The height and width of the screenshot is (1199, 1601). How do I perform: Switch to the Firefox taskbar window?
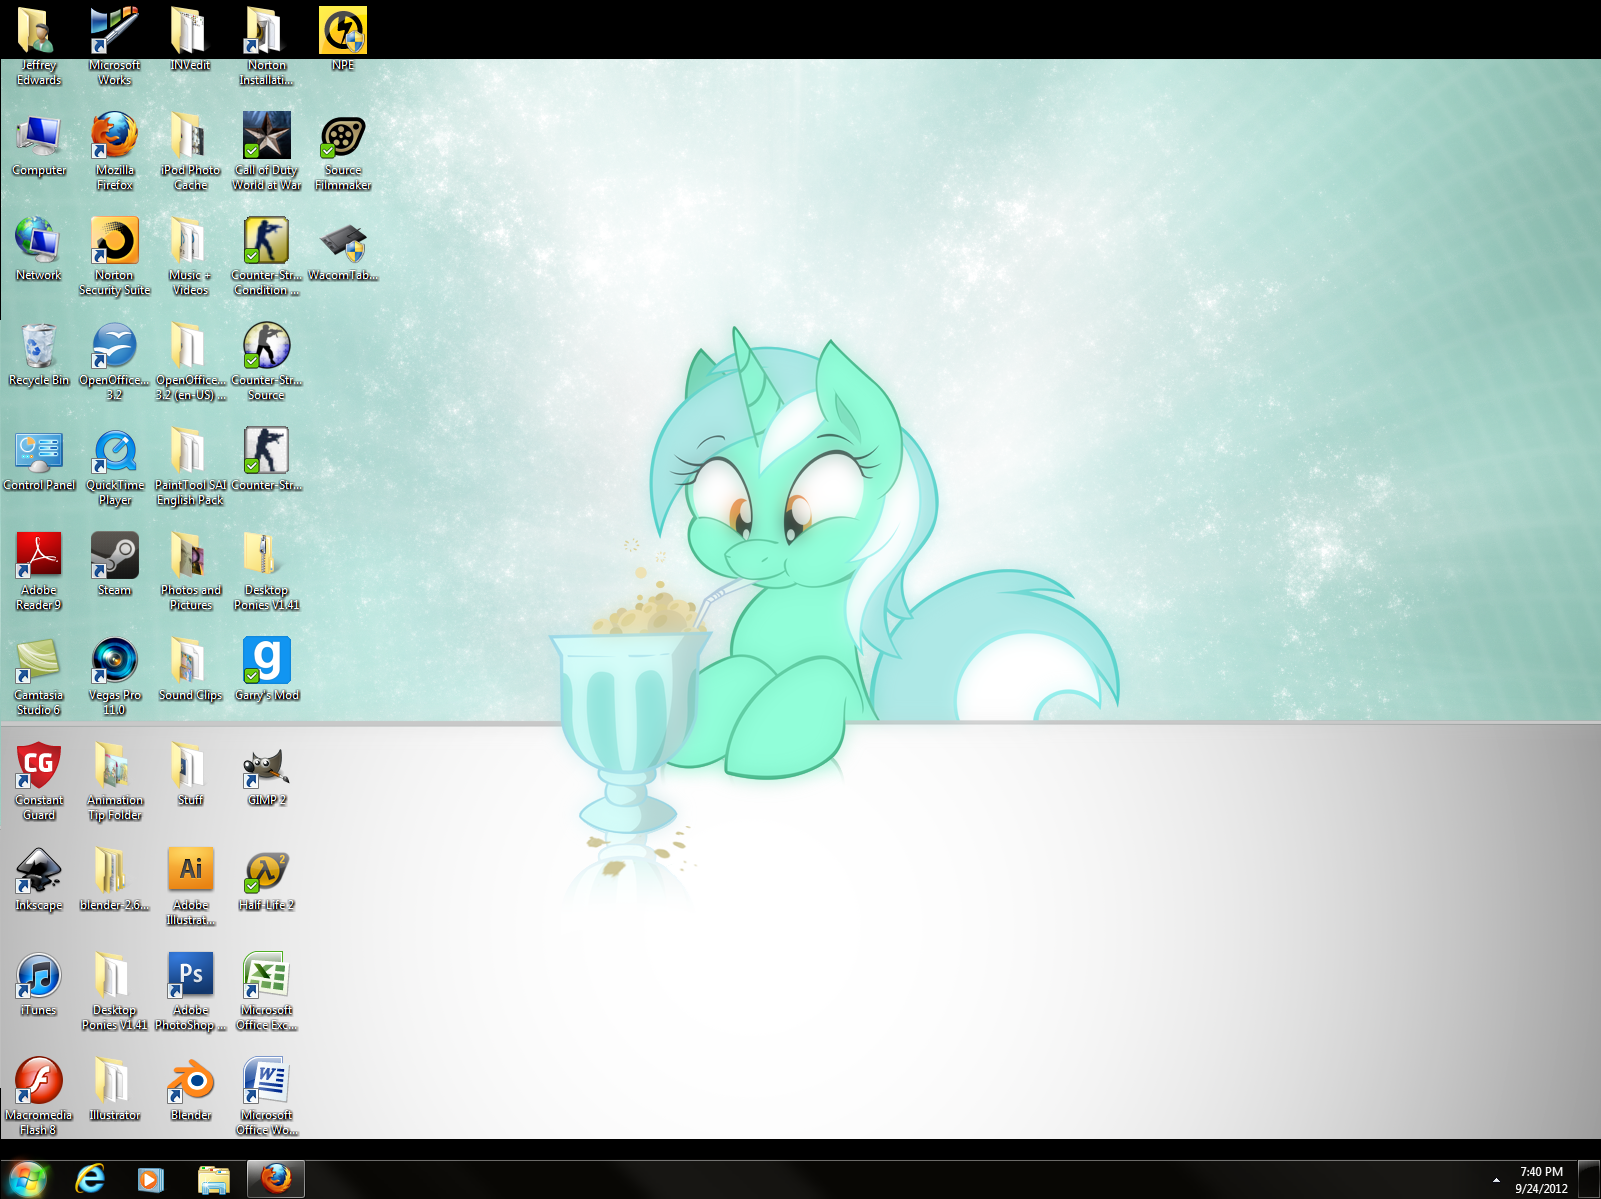[x=276, y=1179]
